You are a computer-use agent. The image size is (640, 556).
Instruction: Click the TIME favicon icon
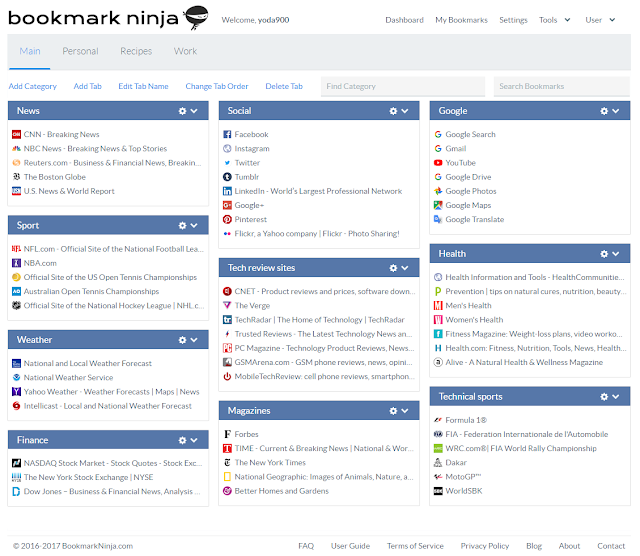tap(227, 448)
